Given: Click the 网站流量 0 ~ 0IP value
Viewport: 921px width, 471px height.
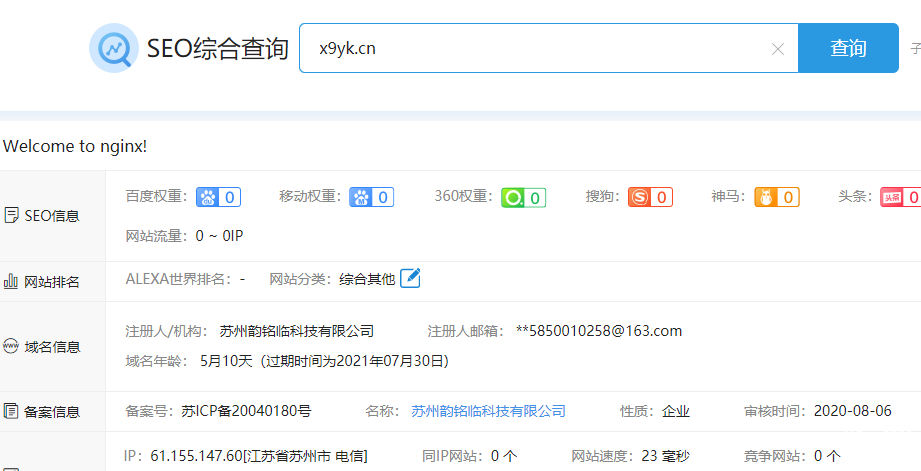Looking at the screenshot, I should coord(219,236).
